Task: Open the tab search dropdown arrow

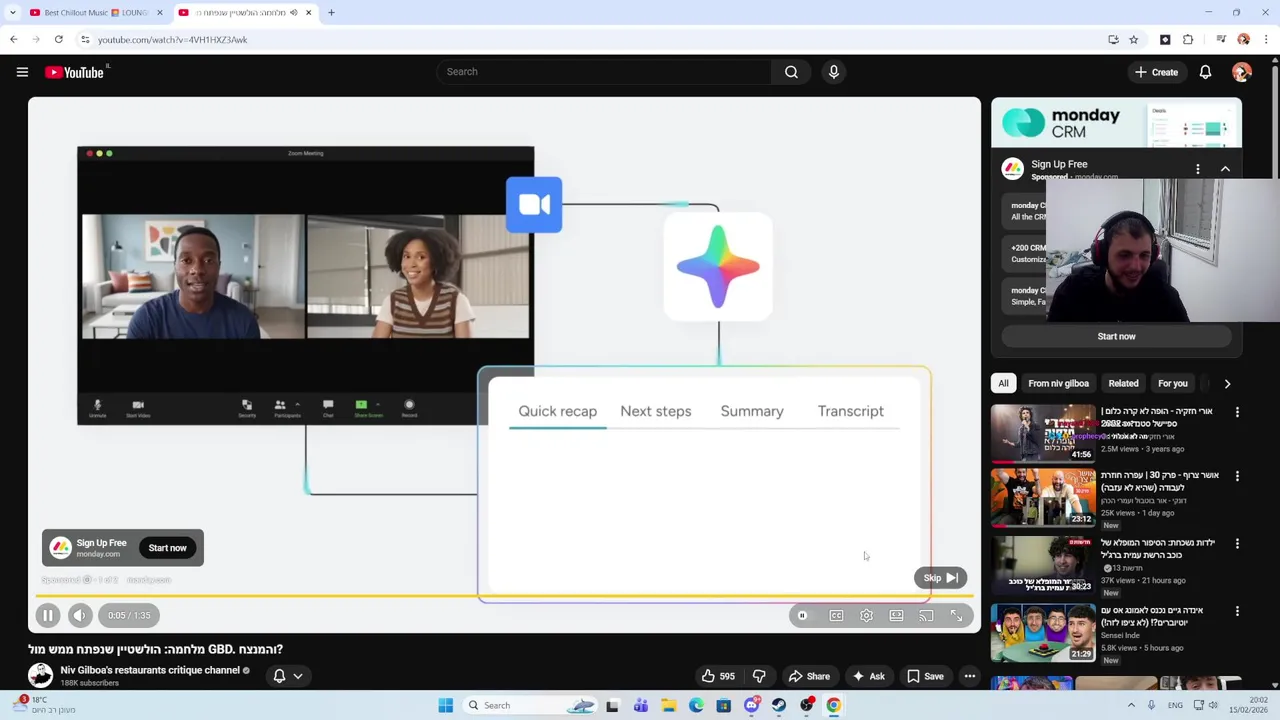Action: [12, 13]
